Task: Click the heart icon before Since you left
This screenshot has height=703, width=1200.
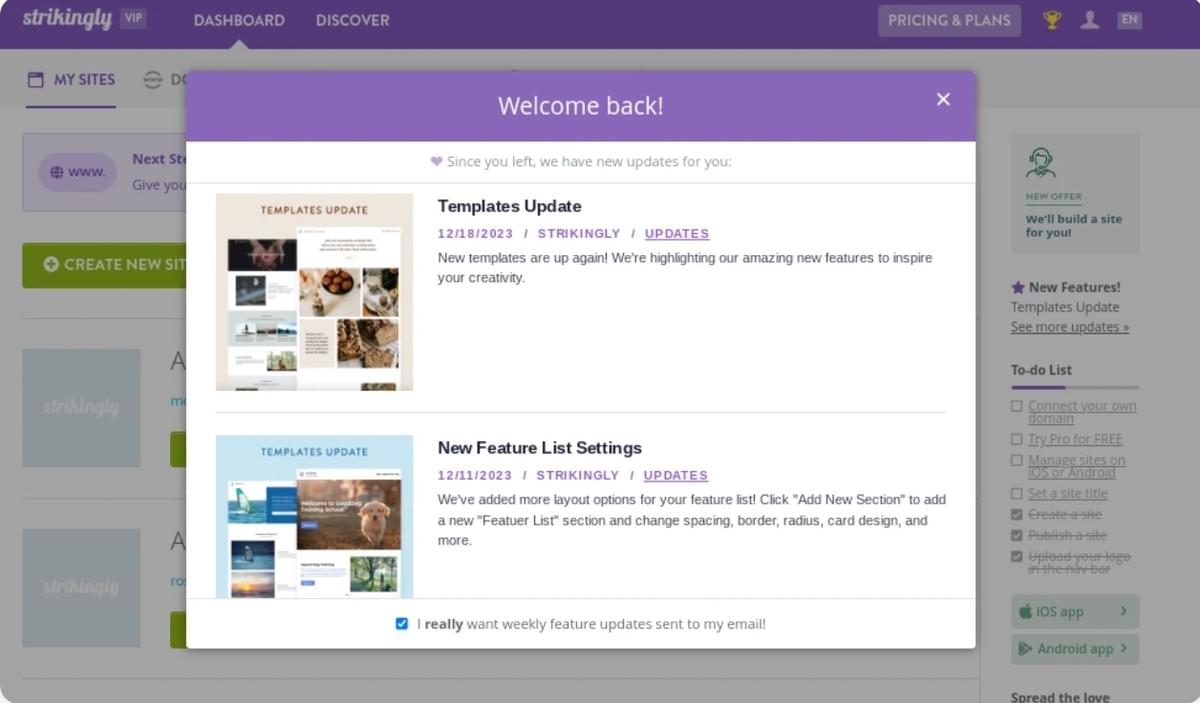Action: tap(436, 161)
